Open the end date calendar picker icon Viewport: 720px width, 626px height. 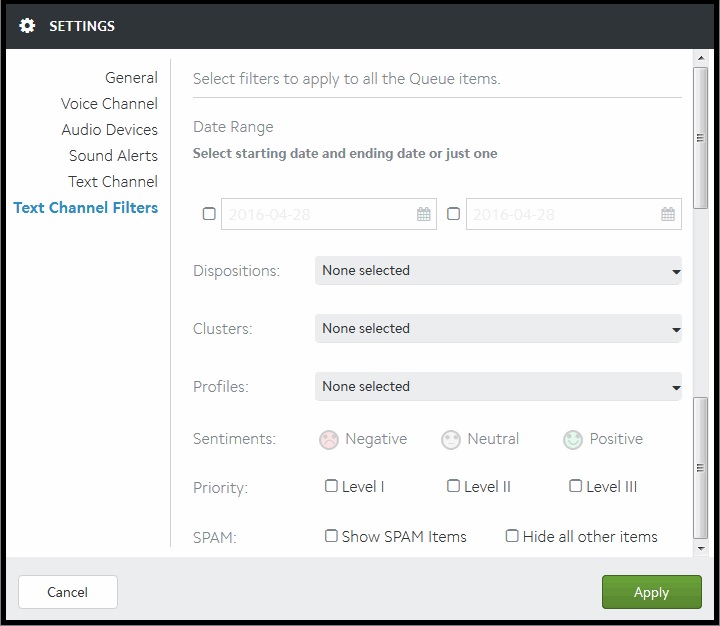coord(668,214)
